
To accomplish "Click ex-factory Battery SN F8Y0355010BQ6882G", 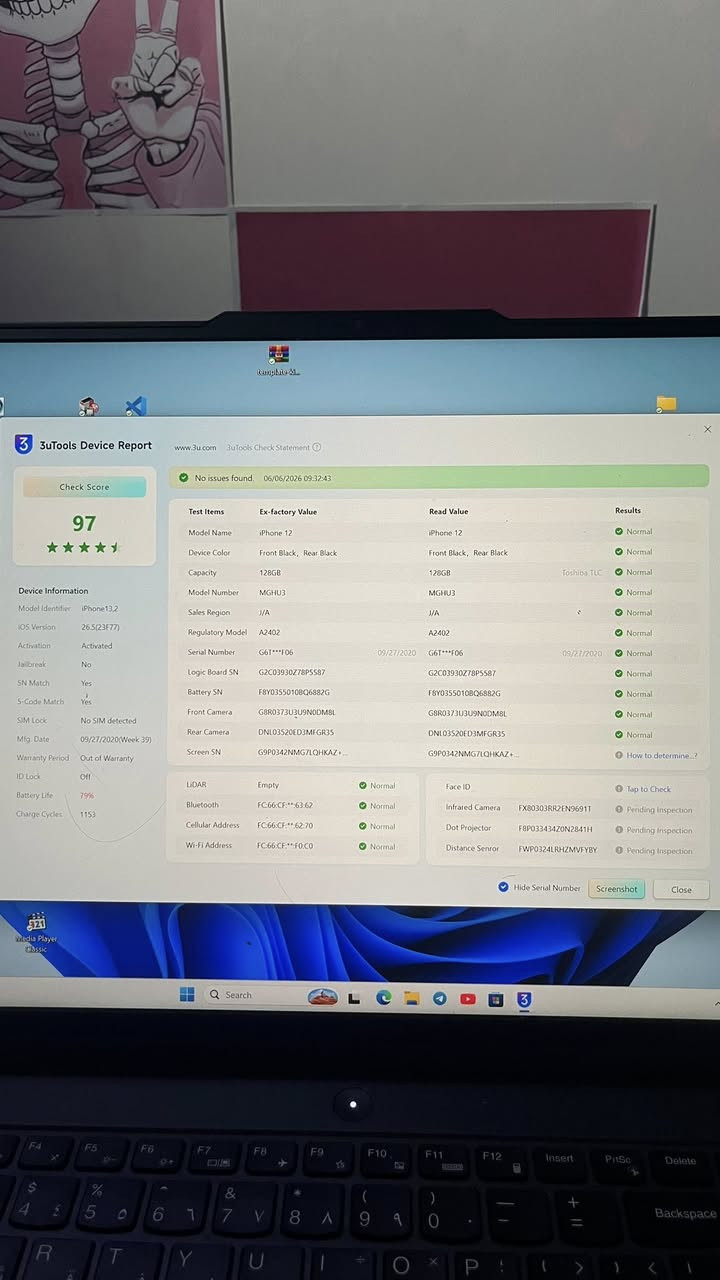I will (x=294, y=692).
